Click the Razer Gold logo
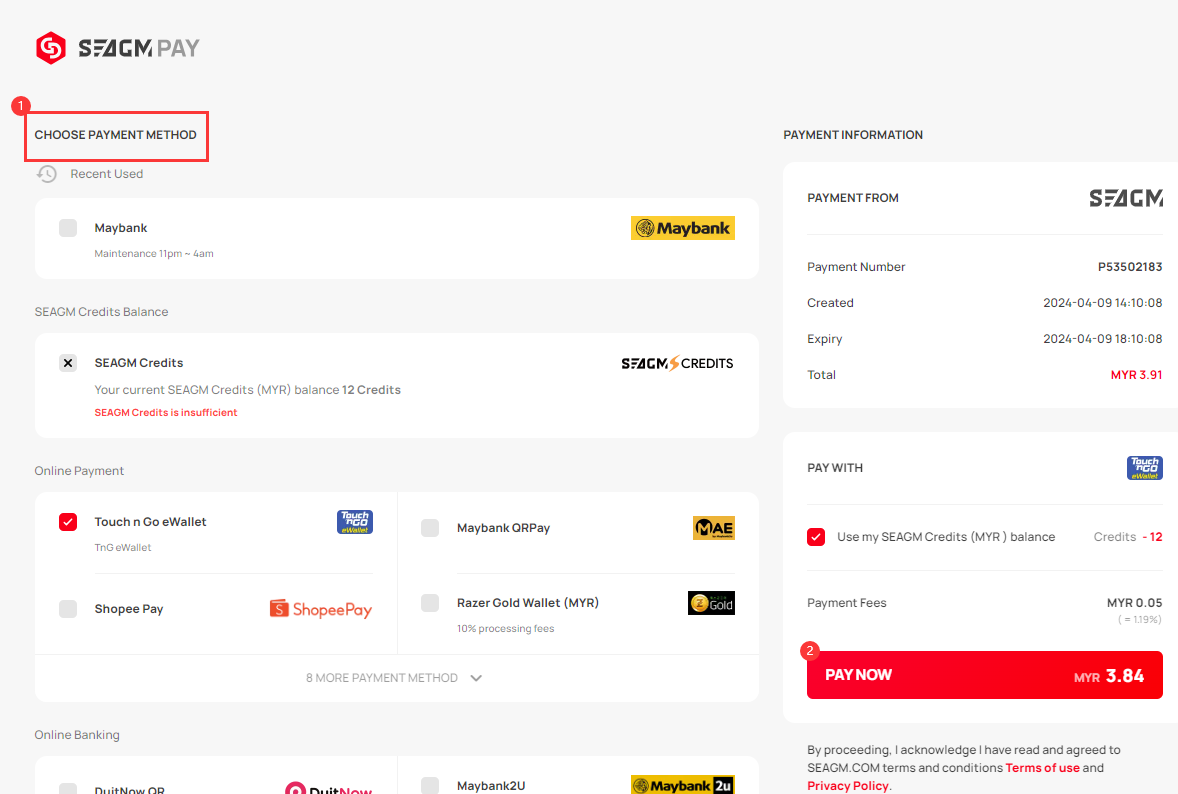The image size is (1178, 794). [x=711, y=603]
